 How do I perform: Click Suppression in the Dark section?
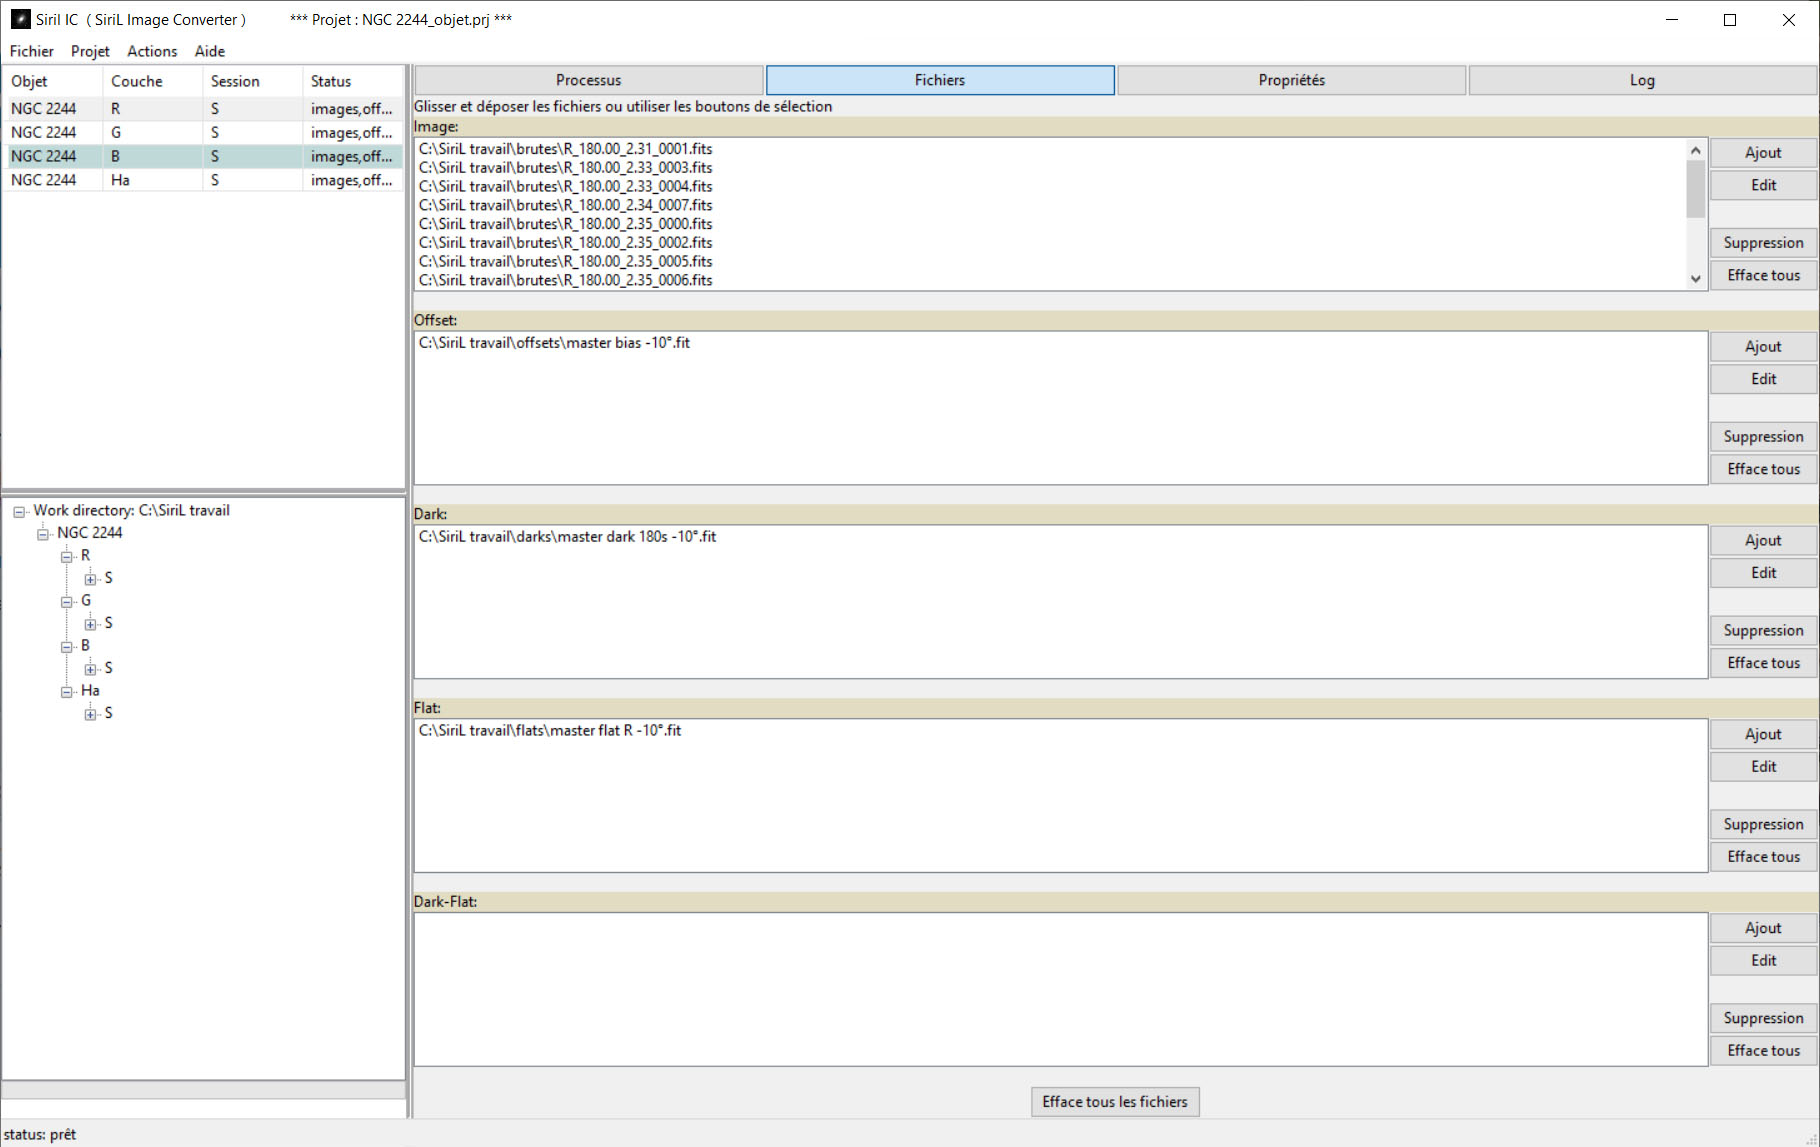[1763, 631]
